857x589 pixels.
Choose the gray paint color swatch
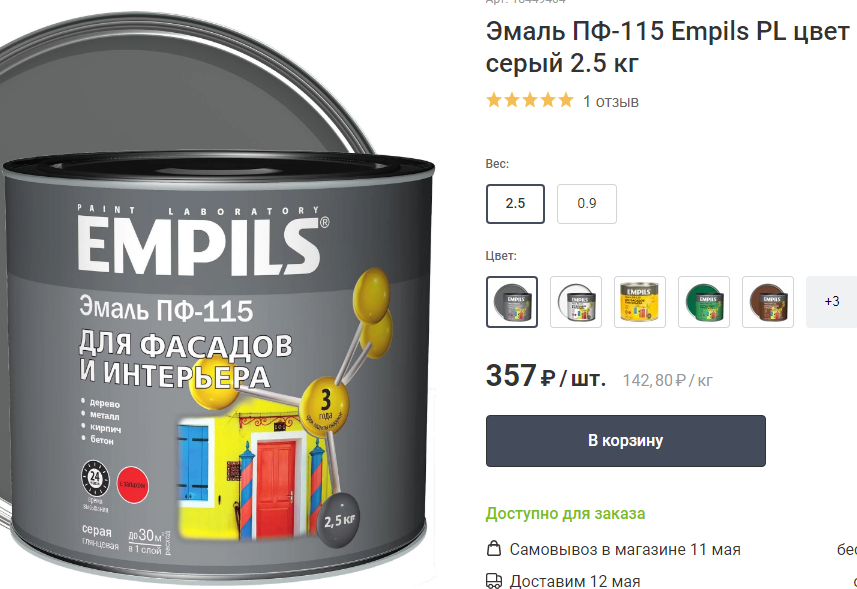[512, 302]
